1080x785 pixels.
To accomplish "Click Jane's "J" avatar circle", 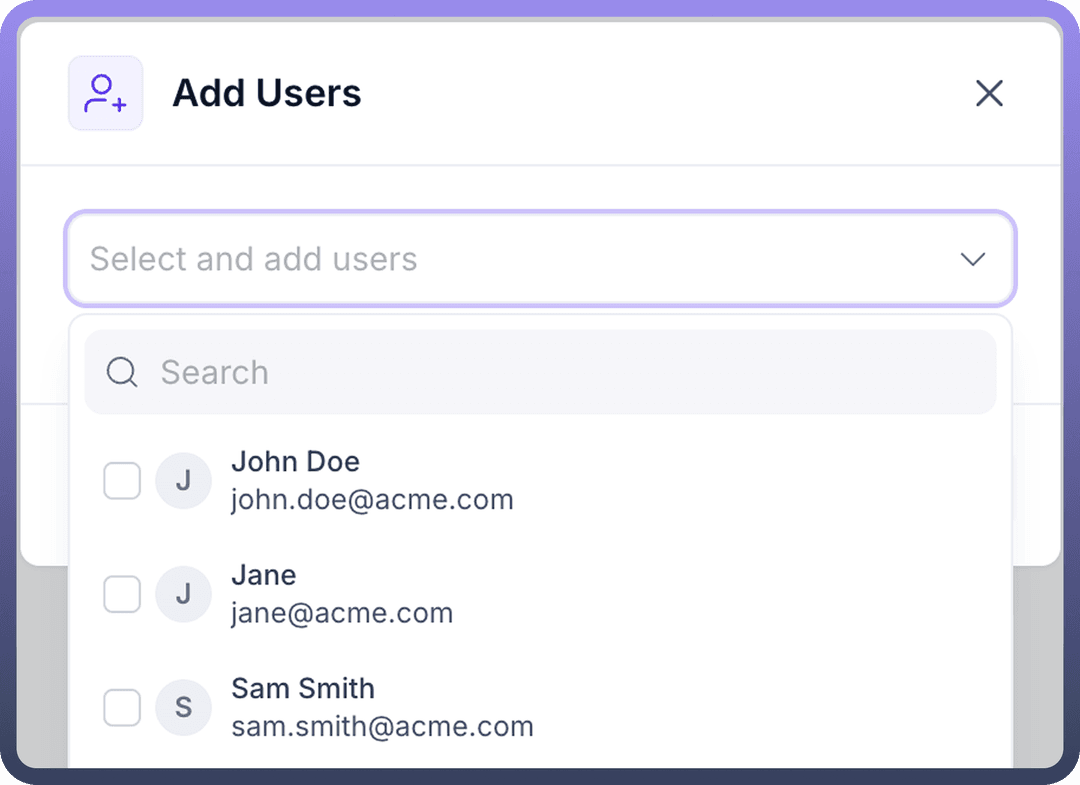I will [183, 594].
